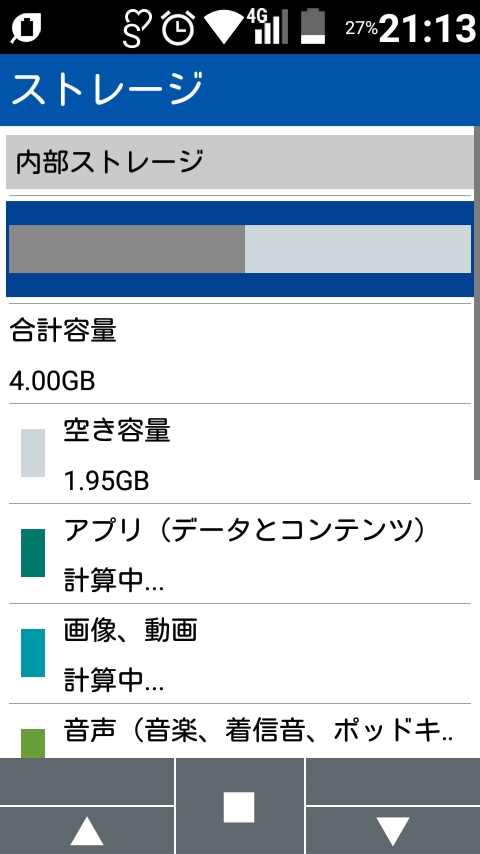Open the 音声（音楽、着信音） storage item
This screenshot has width=480, height=854.
pyautogui.click(x=239, y=731)
